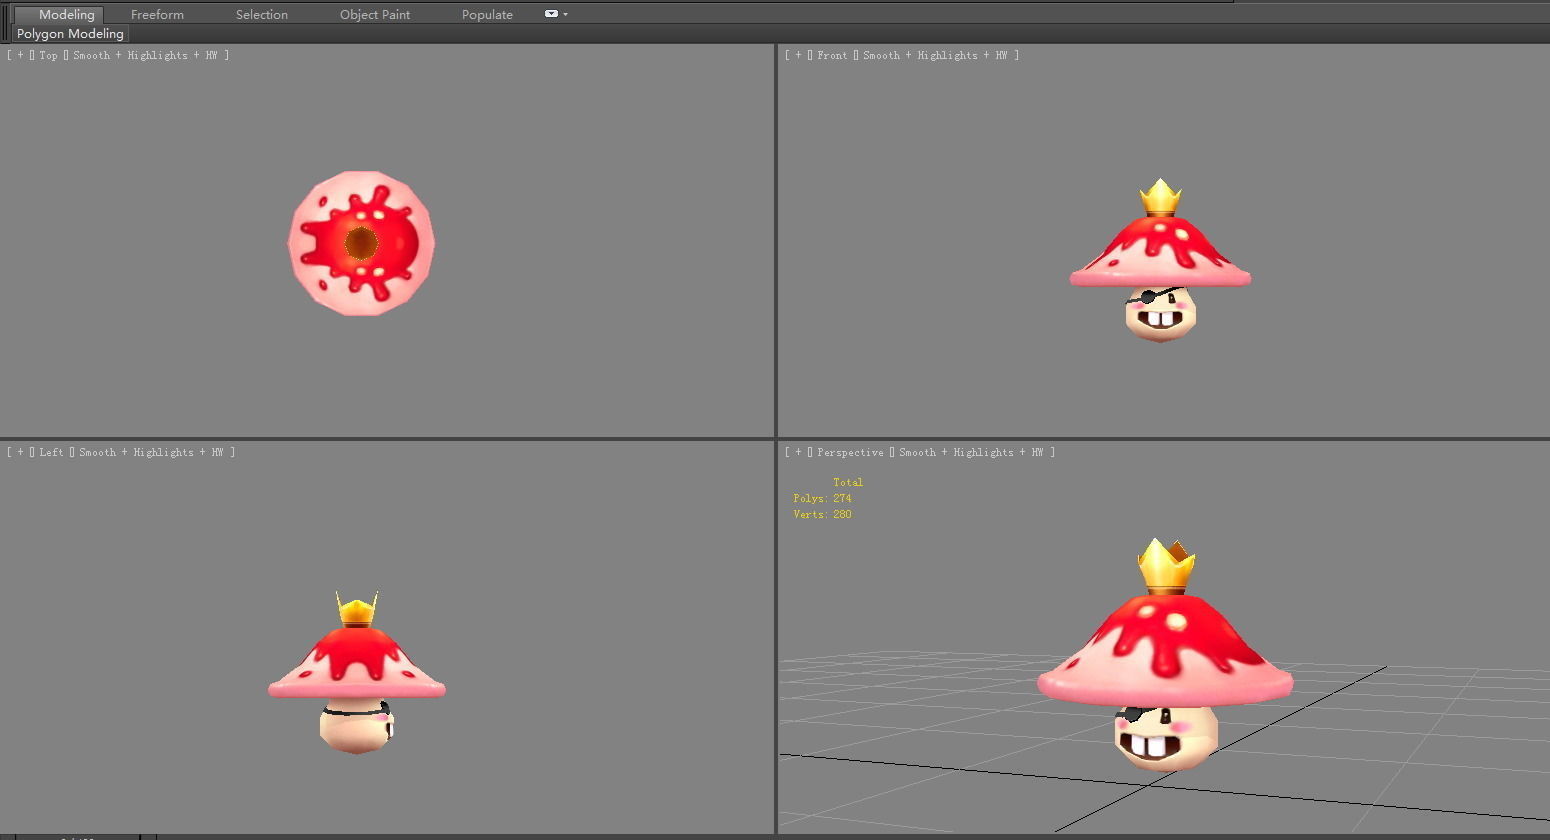Open the Front viewport [+] general menu
Viewport: 1550px width, 840px height.
[798, 55]
